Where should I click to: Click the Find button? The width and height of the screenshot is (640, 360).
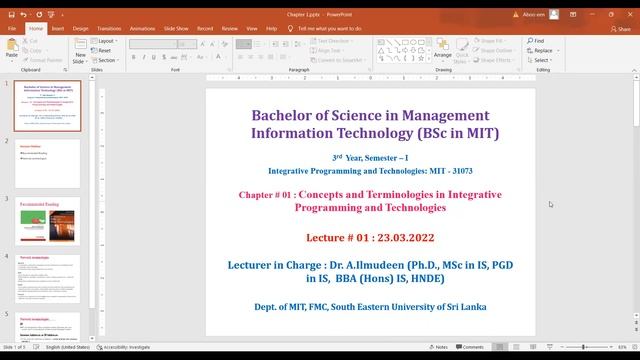[536, 41]
